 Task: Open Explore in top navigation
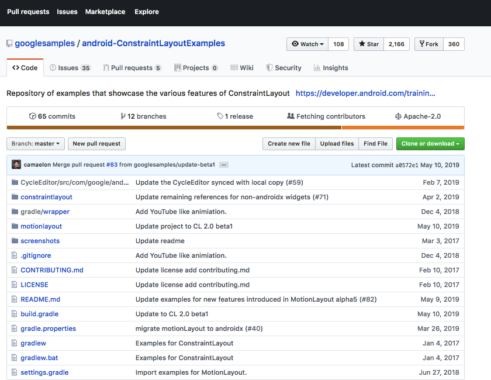[147, 12]
